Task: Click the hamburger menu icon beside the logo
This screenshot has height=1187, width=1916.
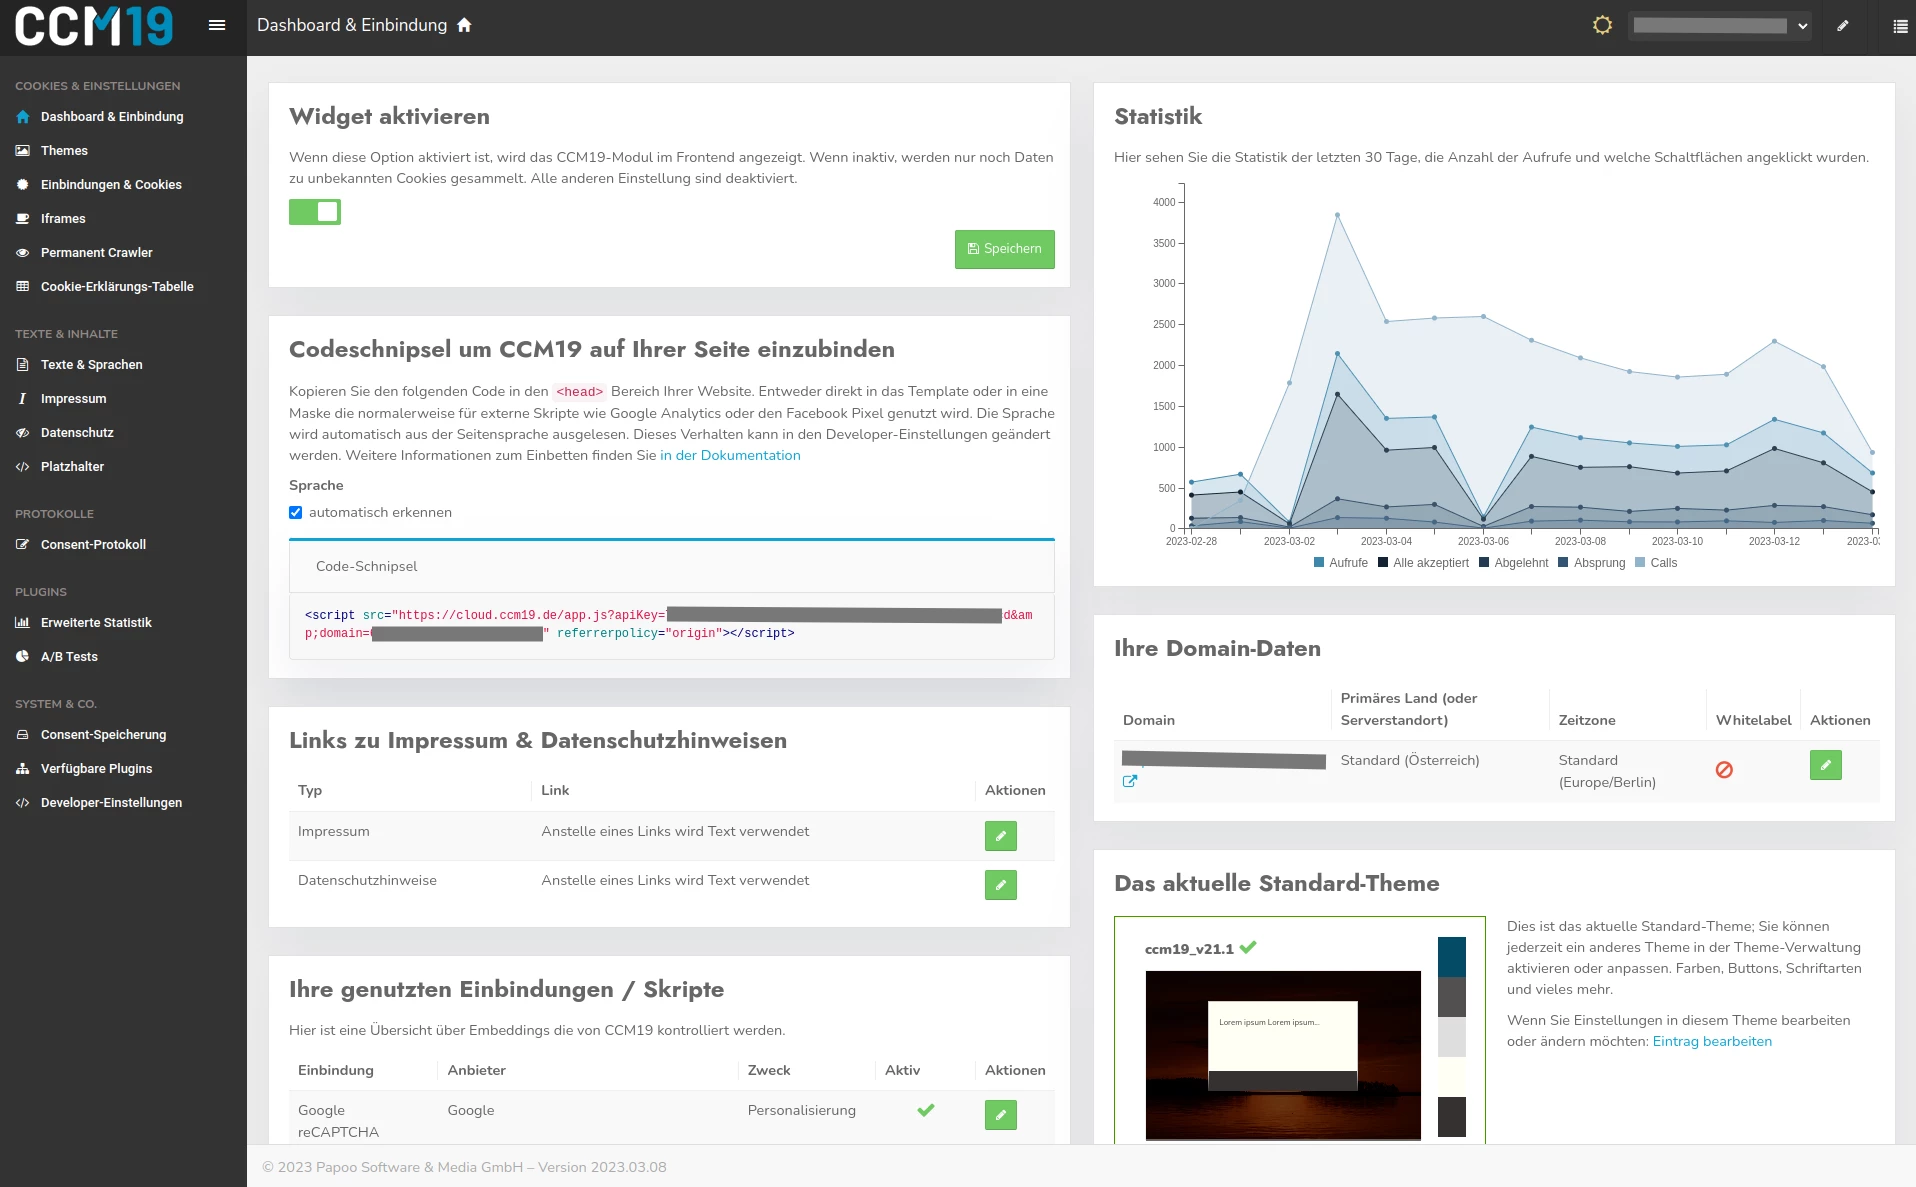Action: click(x=216, y=25)
